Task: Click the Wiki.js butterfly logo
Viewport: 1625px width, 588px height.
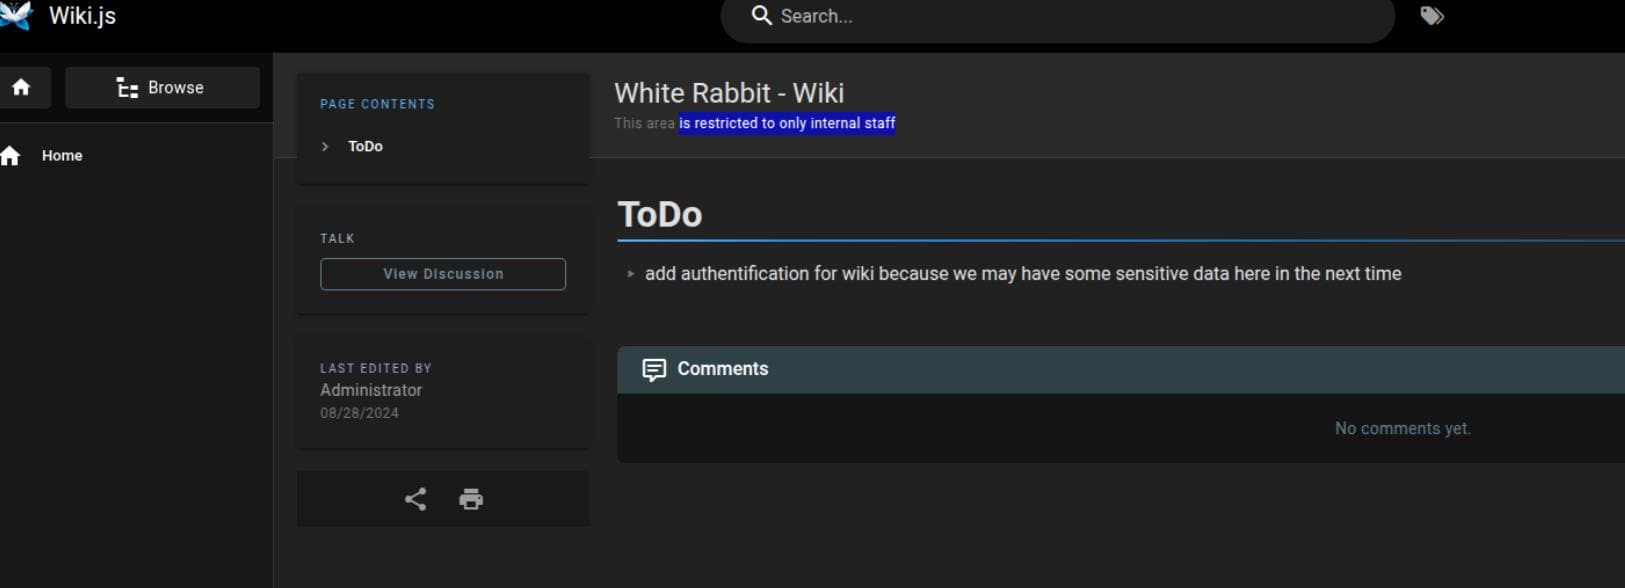Action: (14, 16)
